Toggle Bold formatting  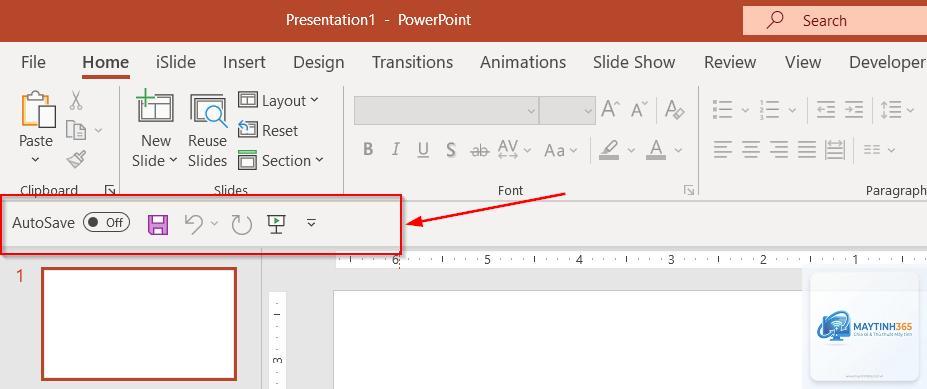point(368,150)
